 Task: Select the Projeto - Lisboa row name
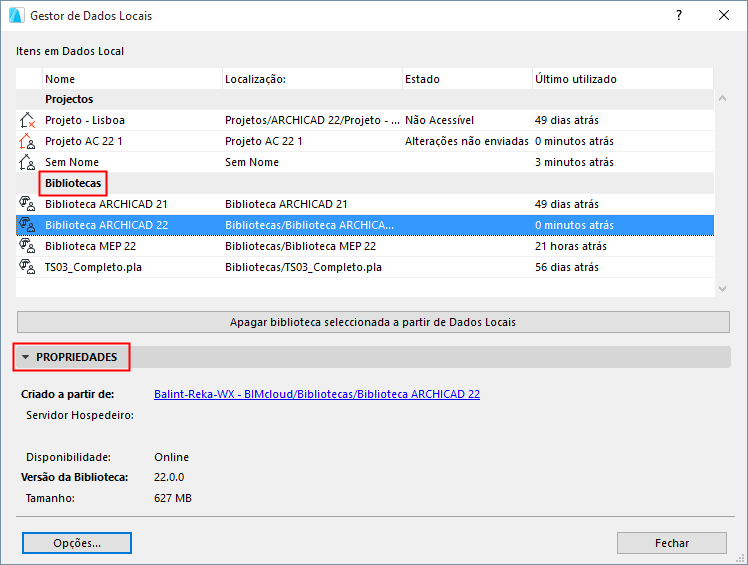pos(85,120)
